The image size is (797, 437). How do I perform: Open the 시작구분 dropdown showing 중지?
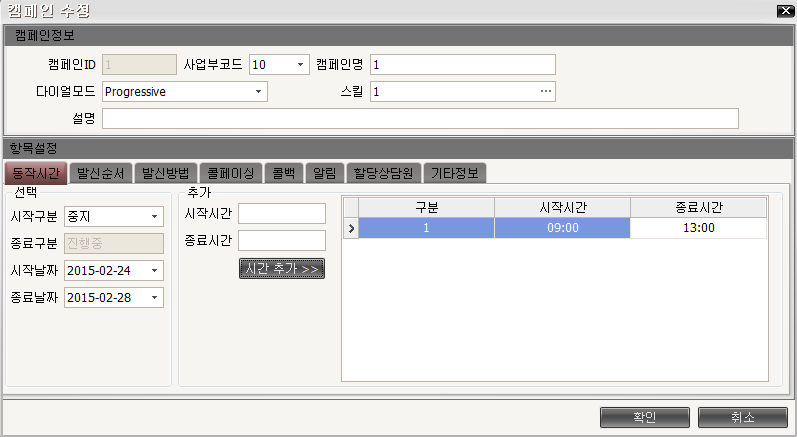pos(155,216)
